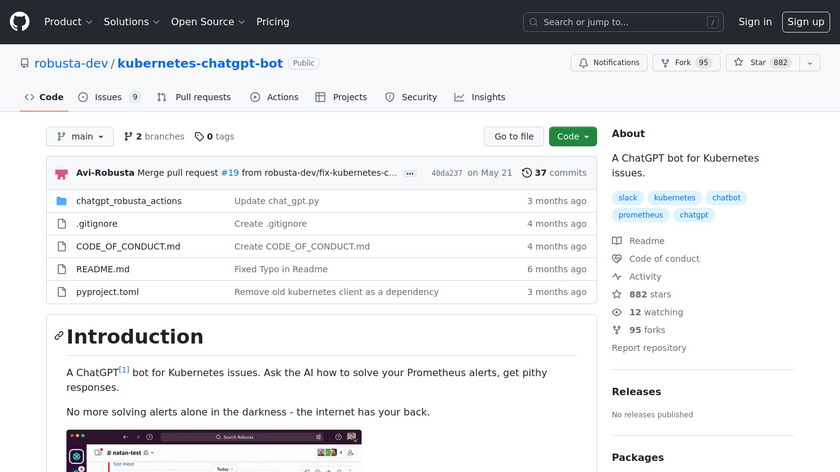The image size is (840, 472).
Task: Click the Notifications bell icon
Action: point(583,63)
